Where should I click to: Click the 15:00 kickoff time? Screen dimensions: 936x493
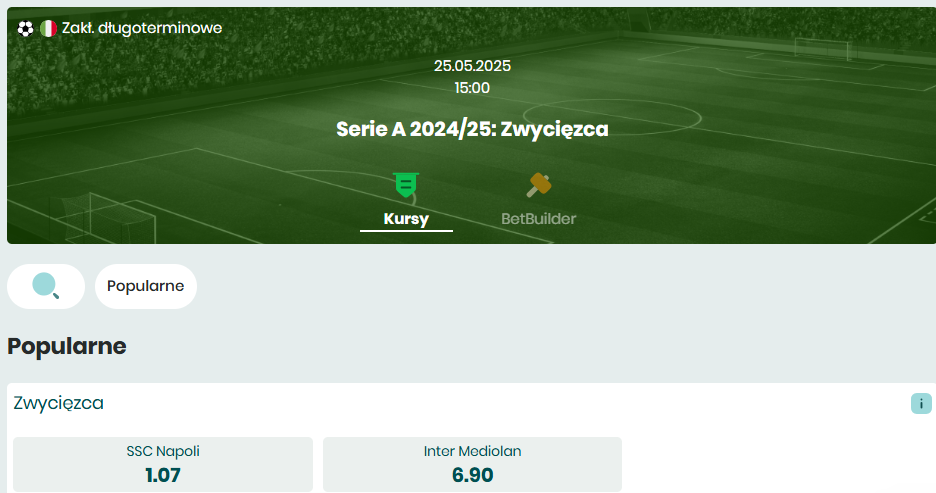pos(472,88)
